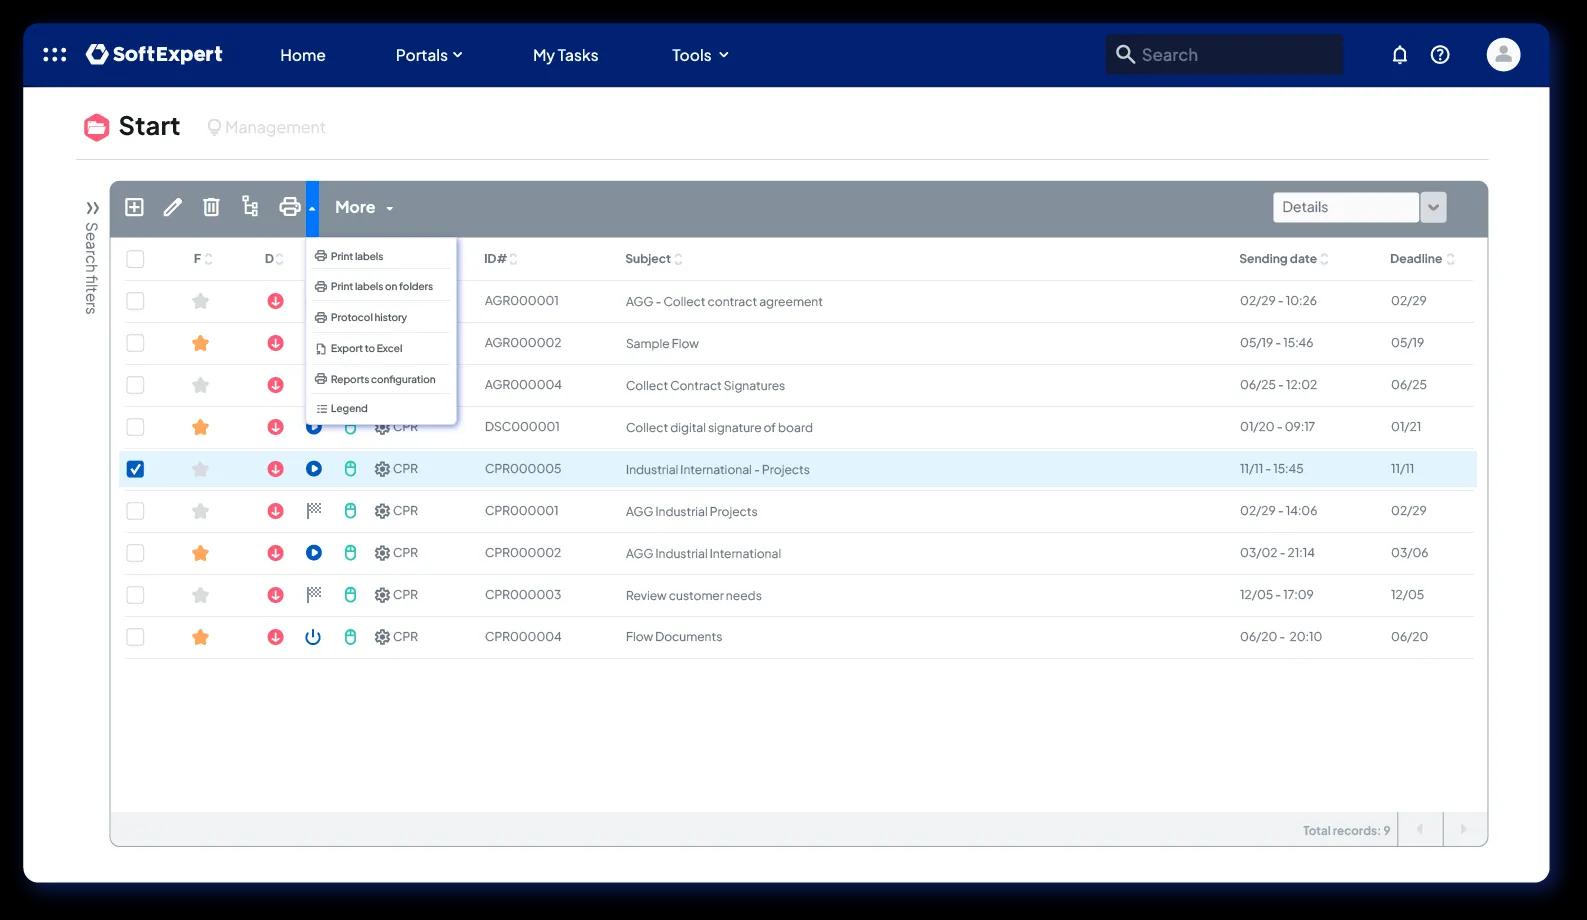This screenshot has width=1587, height=920.
Task: Click the pencil edit icon in toolbar
Action: click(x=173, y=207)
